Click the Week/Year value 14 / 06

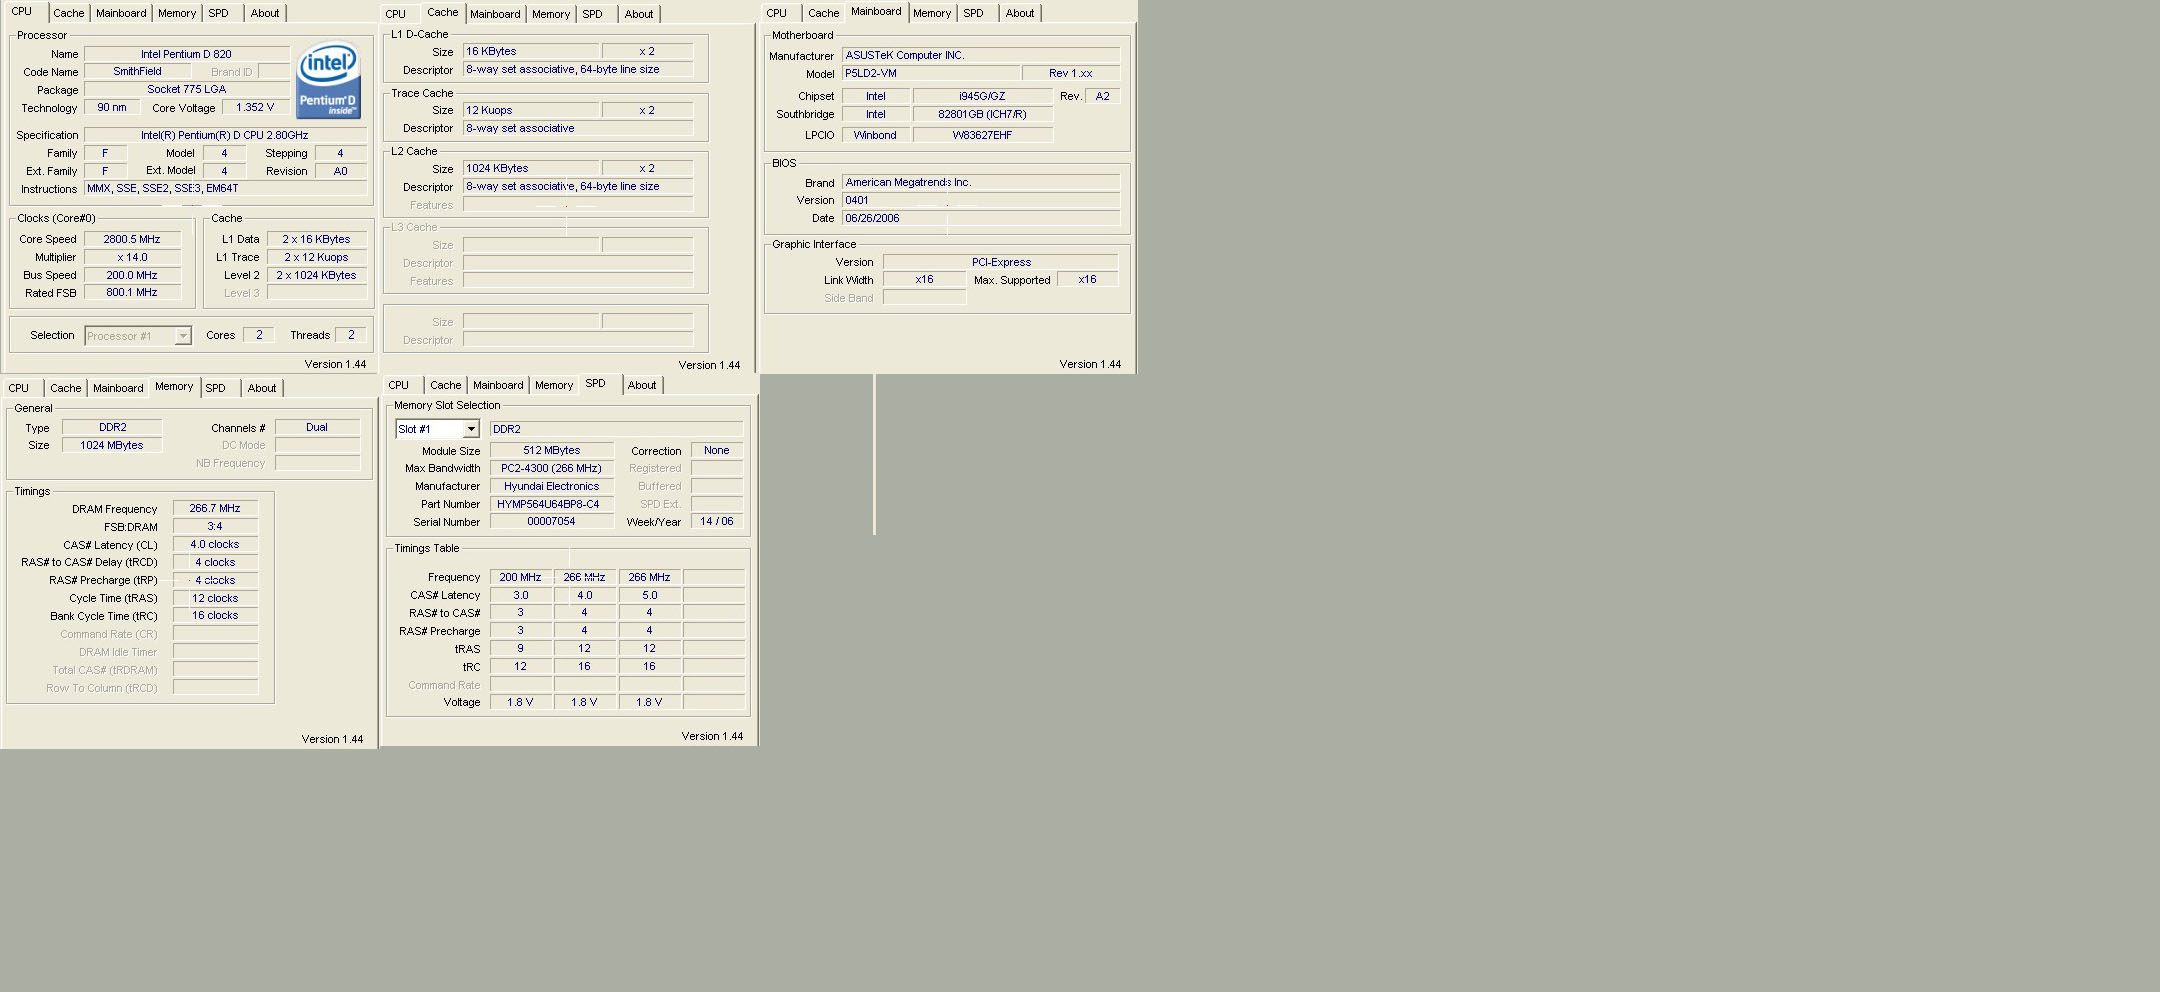click(717, 522)
